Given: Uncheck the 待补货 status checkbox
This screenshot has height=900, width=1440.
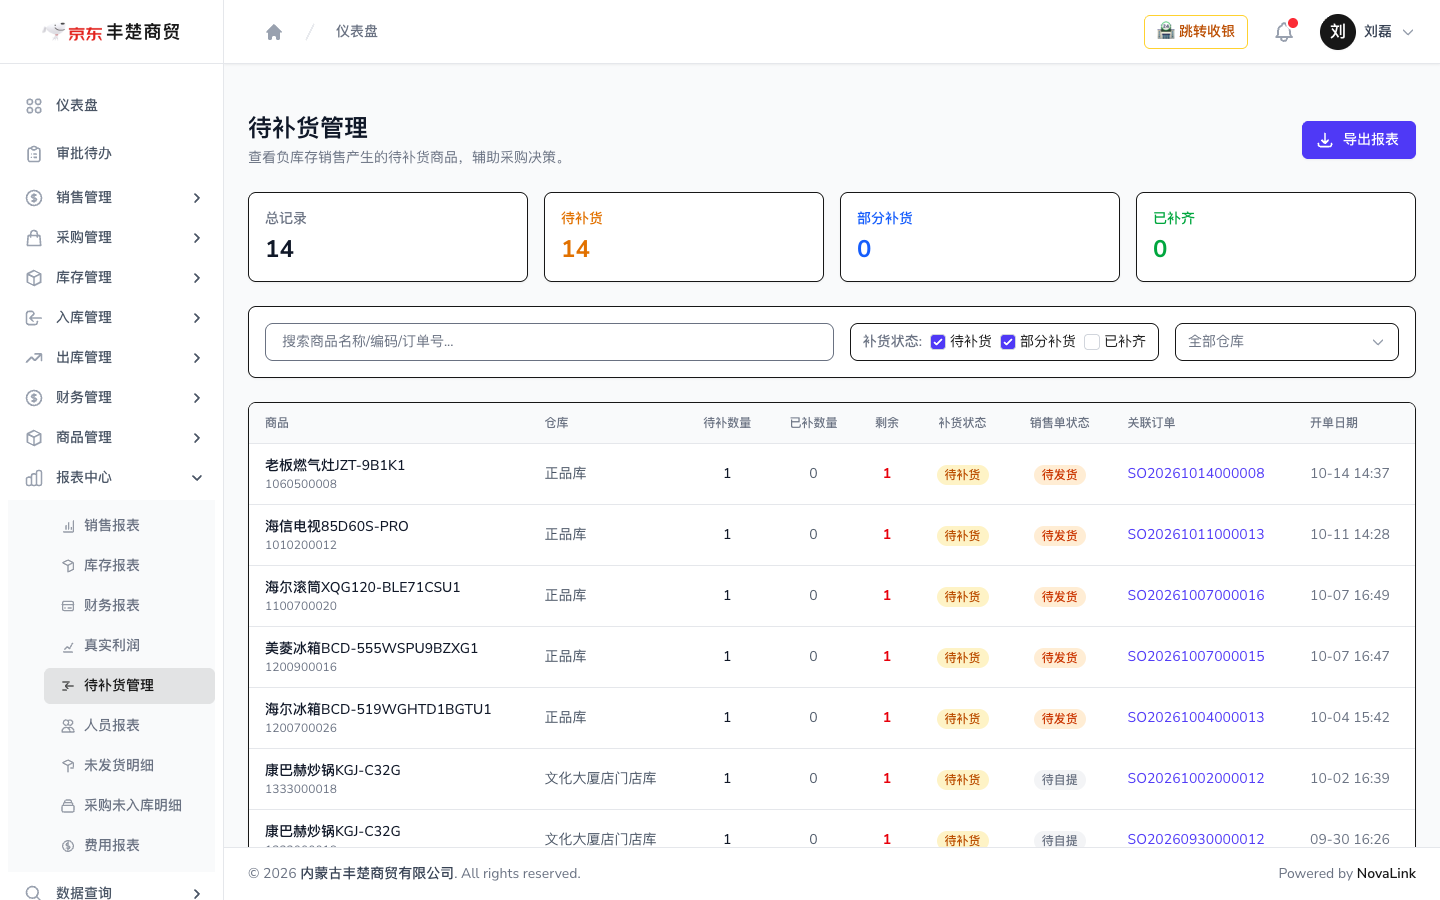Looking at the screenshot, I should click(938, 342).
